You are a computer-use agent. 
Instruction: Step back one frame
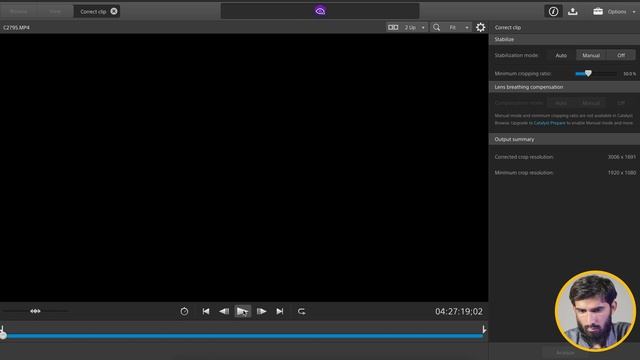[224, 311]
